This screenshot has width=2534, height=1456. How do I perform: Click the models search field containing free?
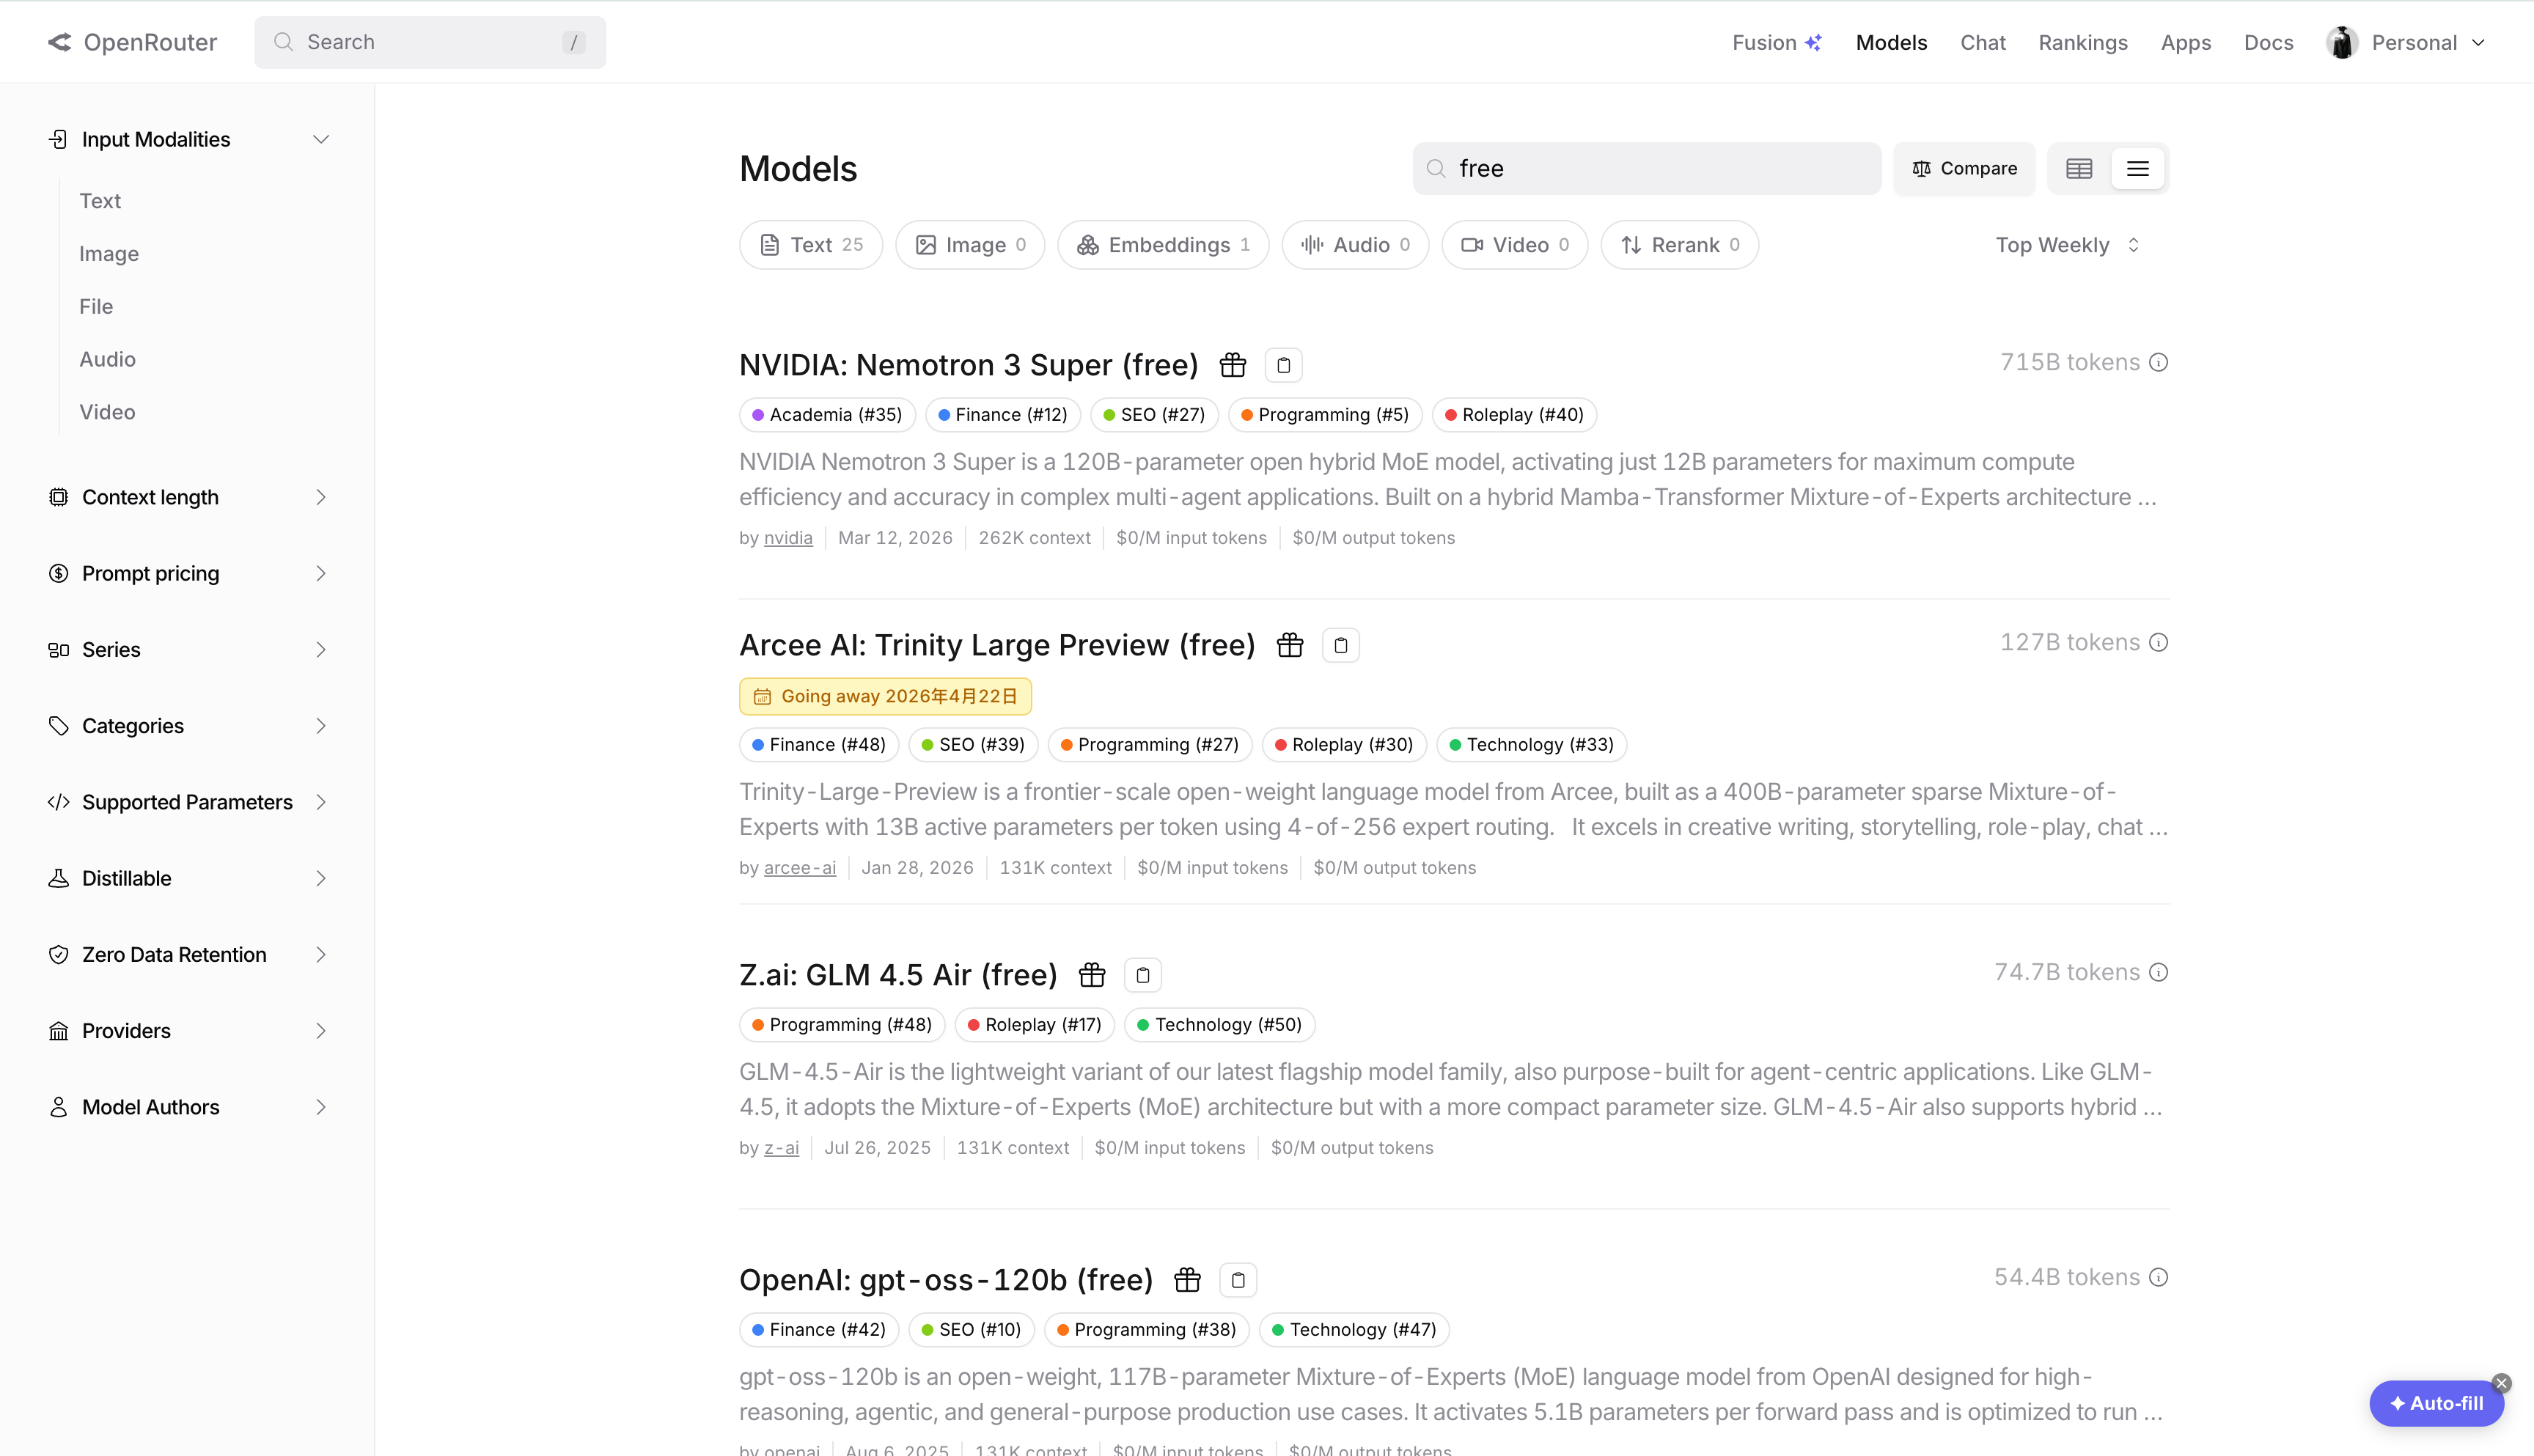(x=1648, y=169)
